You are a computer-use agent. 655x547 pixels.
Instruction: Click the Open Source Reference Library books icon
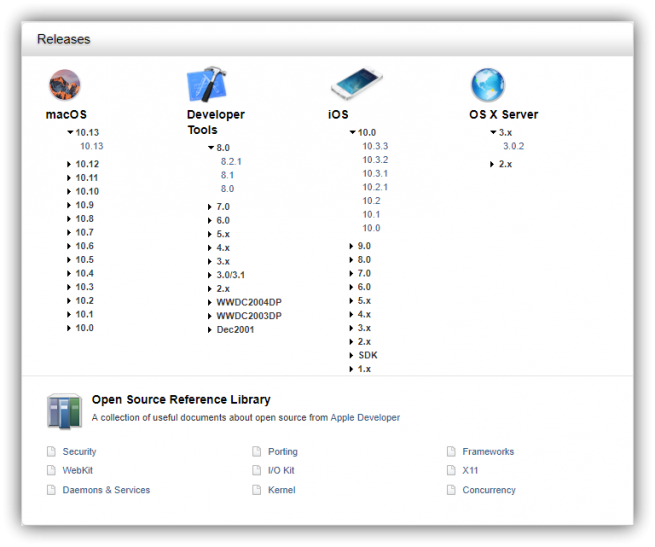[x=64, y=411]
